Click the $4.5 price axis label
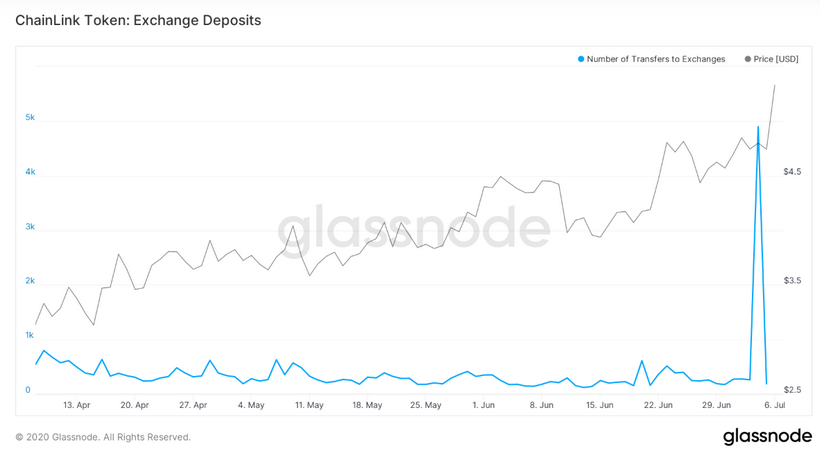The image size is (820, 451). pos(792,172)
